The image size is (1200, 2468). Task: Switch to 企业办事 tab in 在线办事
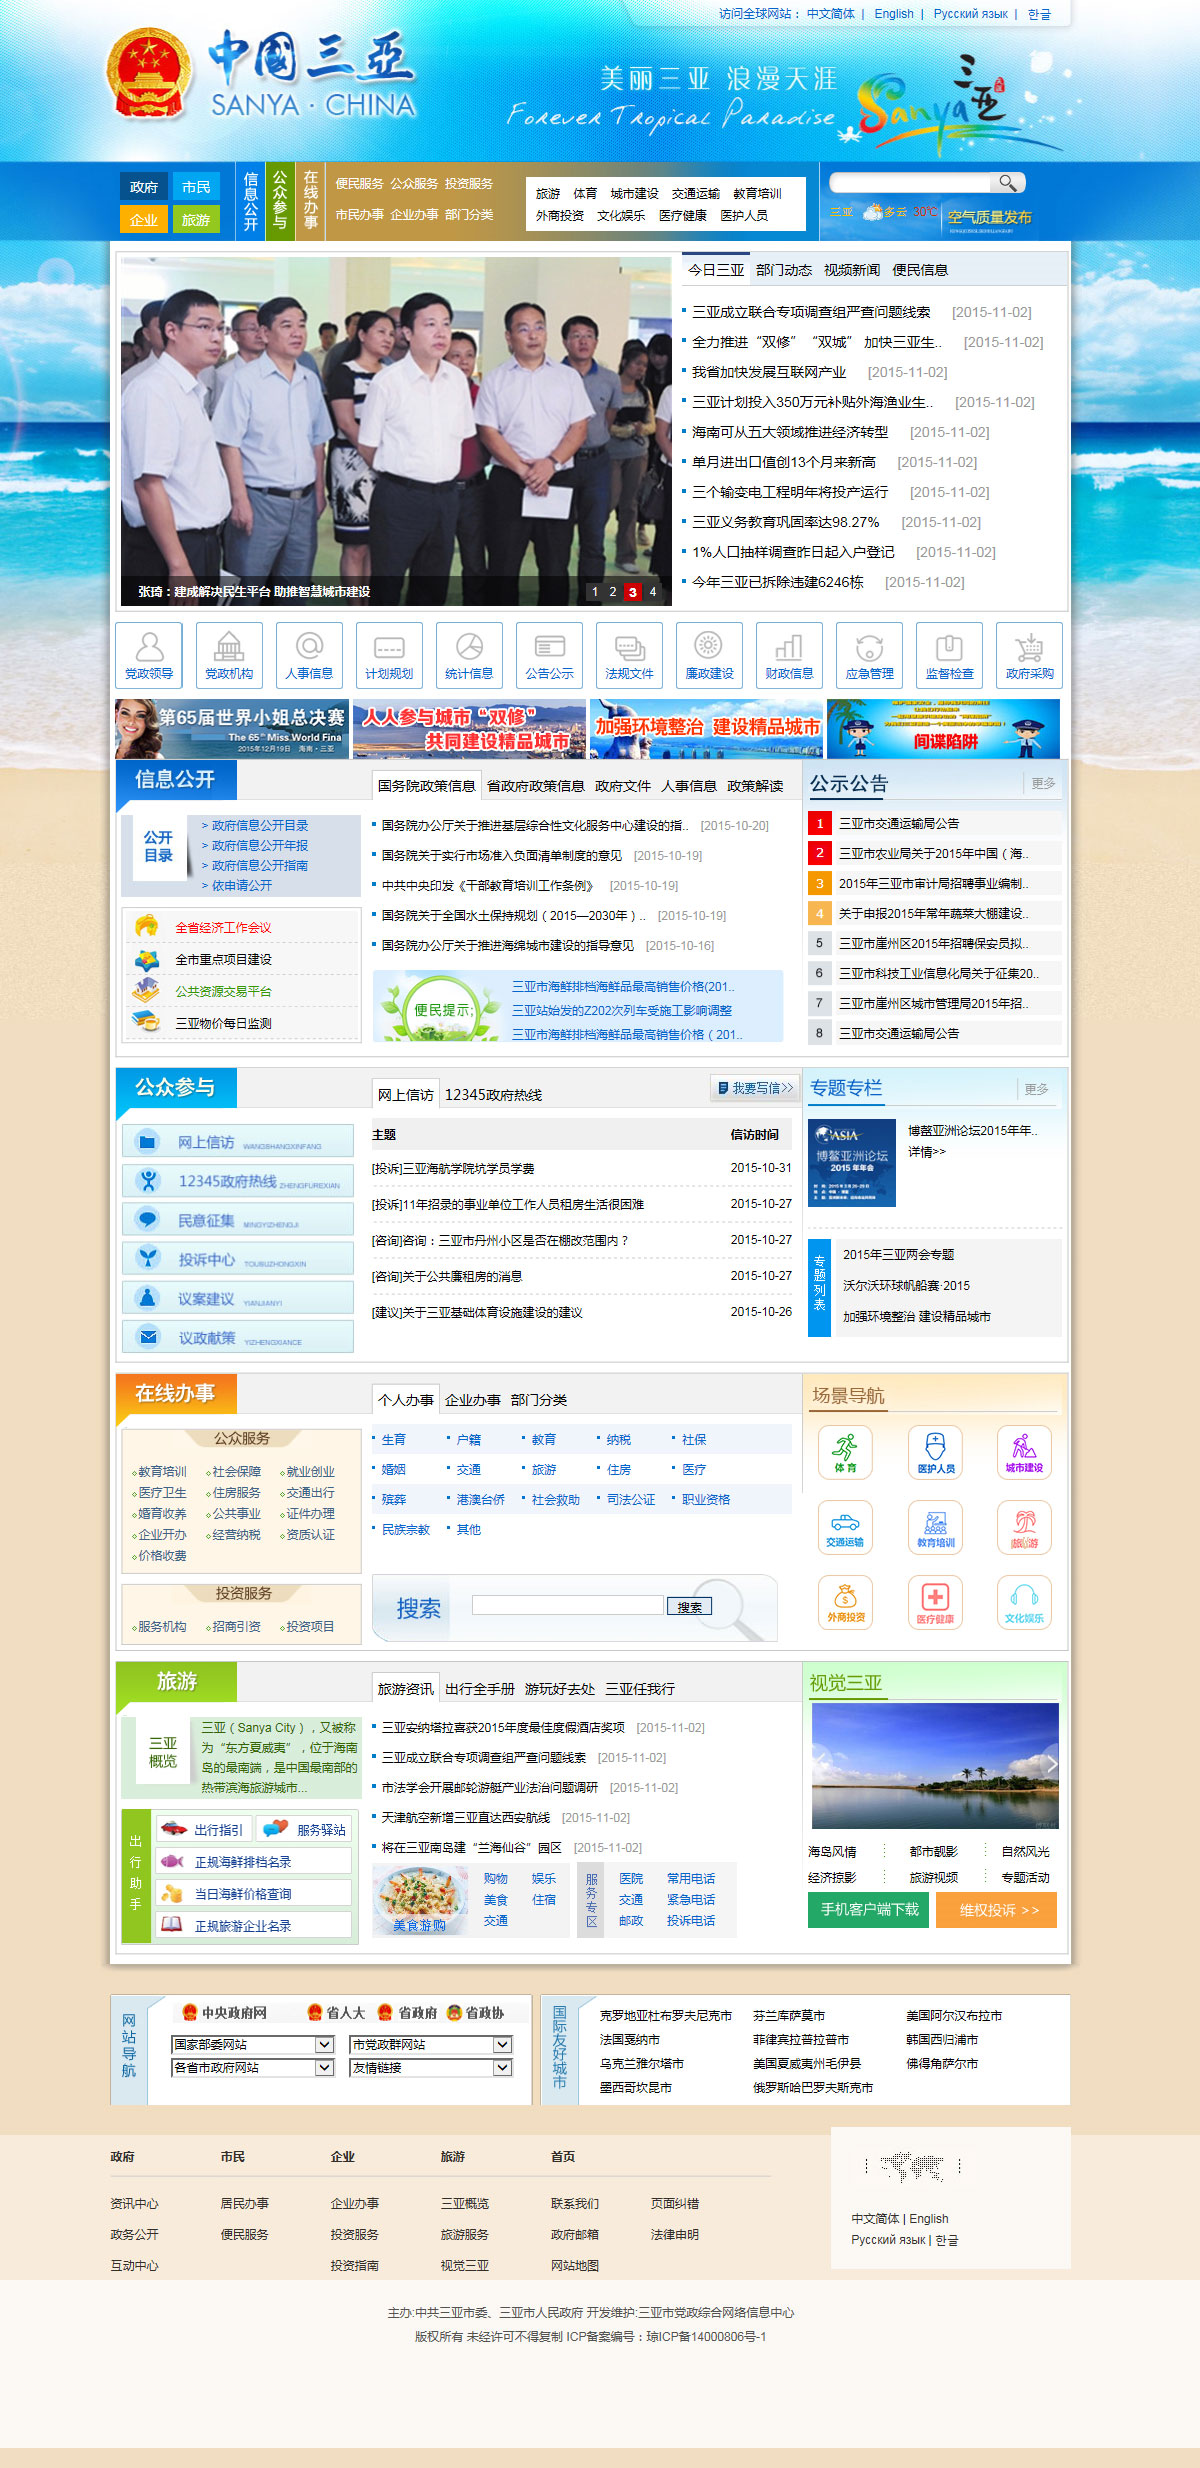(x=473, y=1400)
